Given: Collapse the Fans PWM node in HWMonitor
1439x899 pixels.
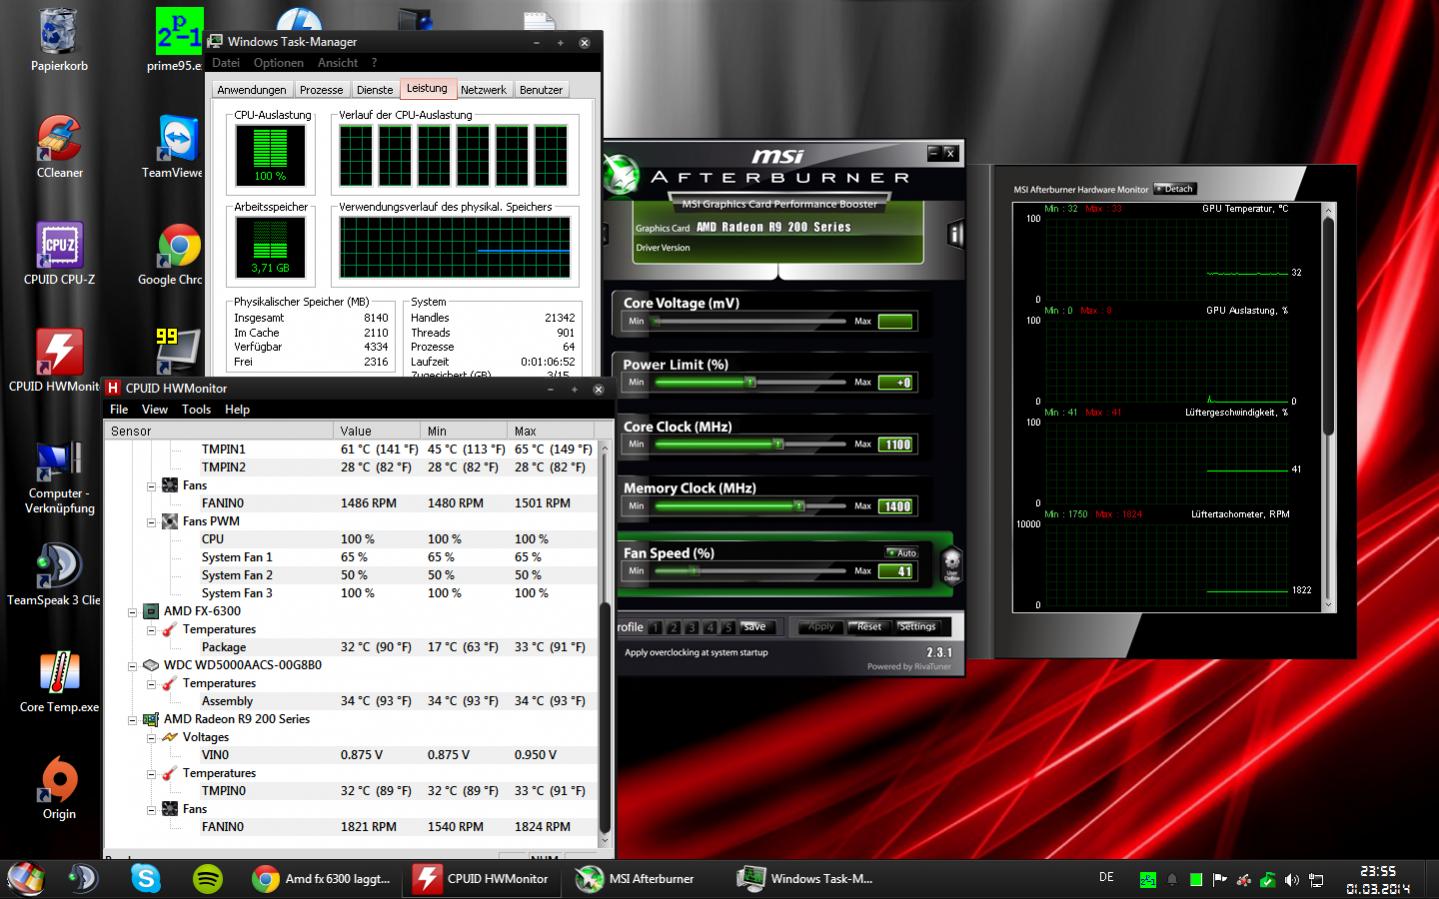Looking at the screenshot, I should tap(152, 522).
